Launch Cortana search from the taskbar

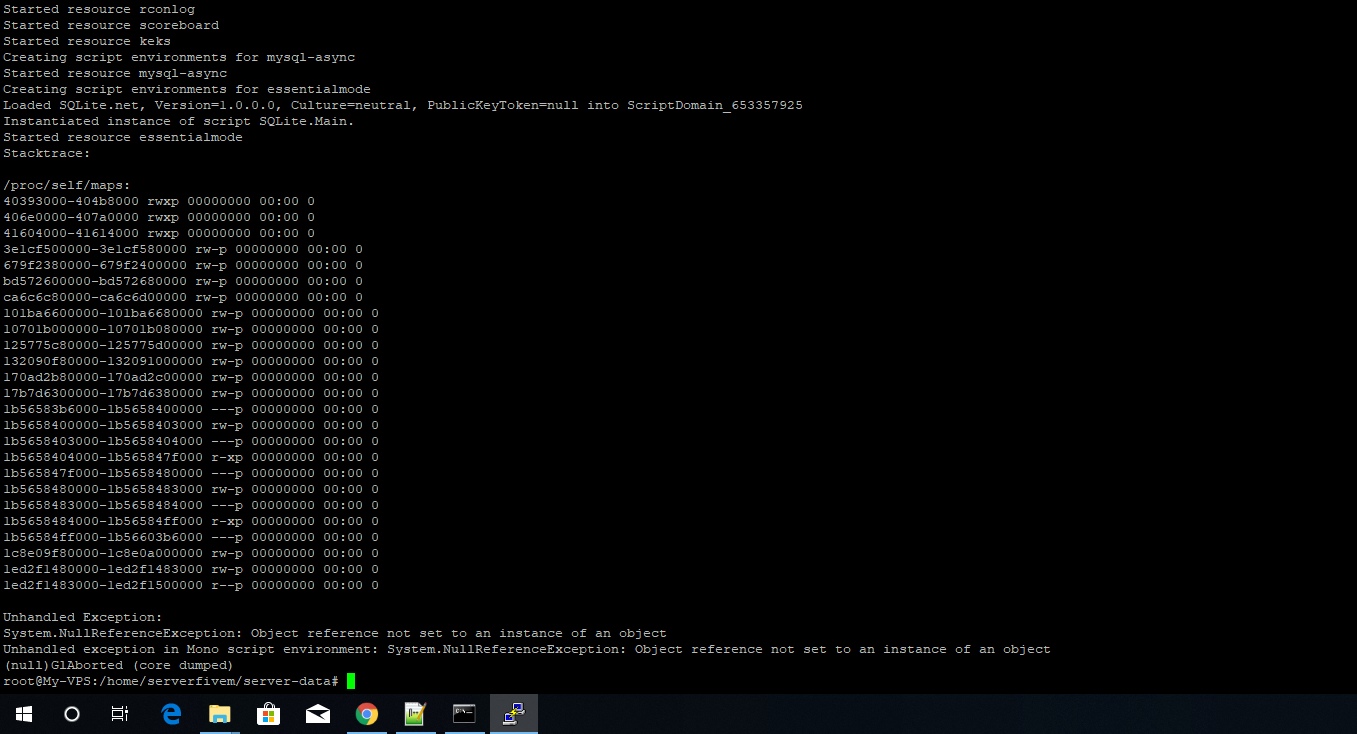(x=70, y=714)
